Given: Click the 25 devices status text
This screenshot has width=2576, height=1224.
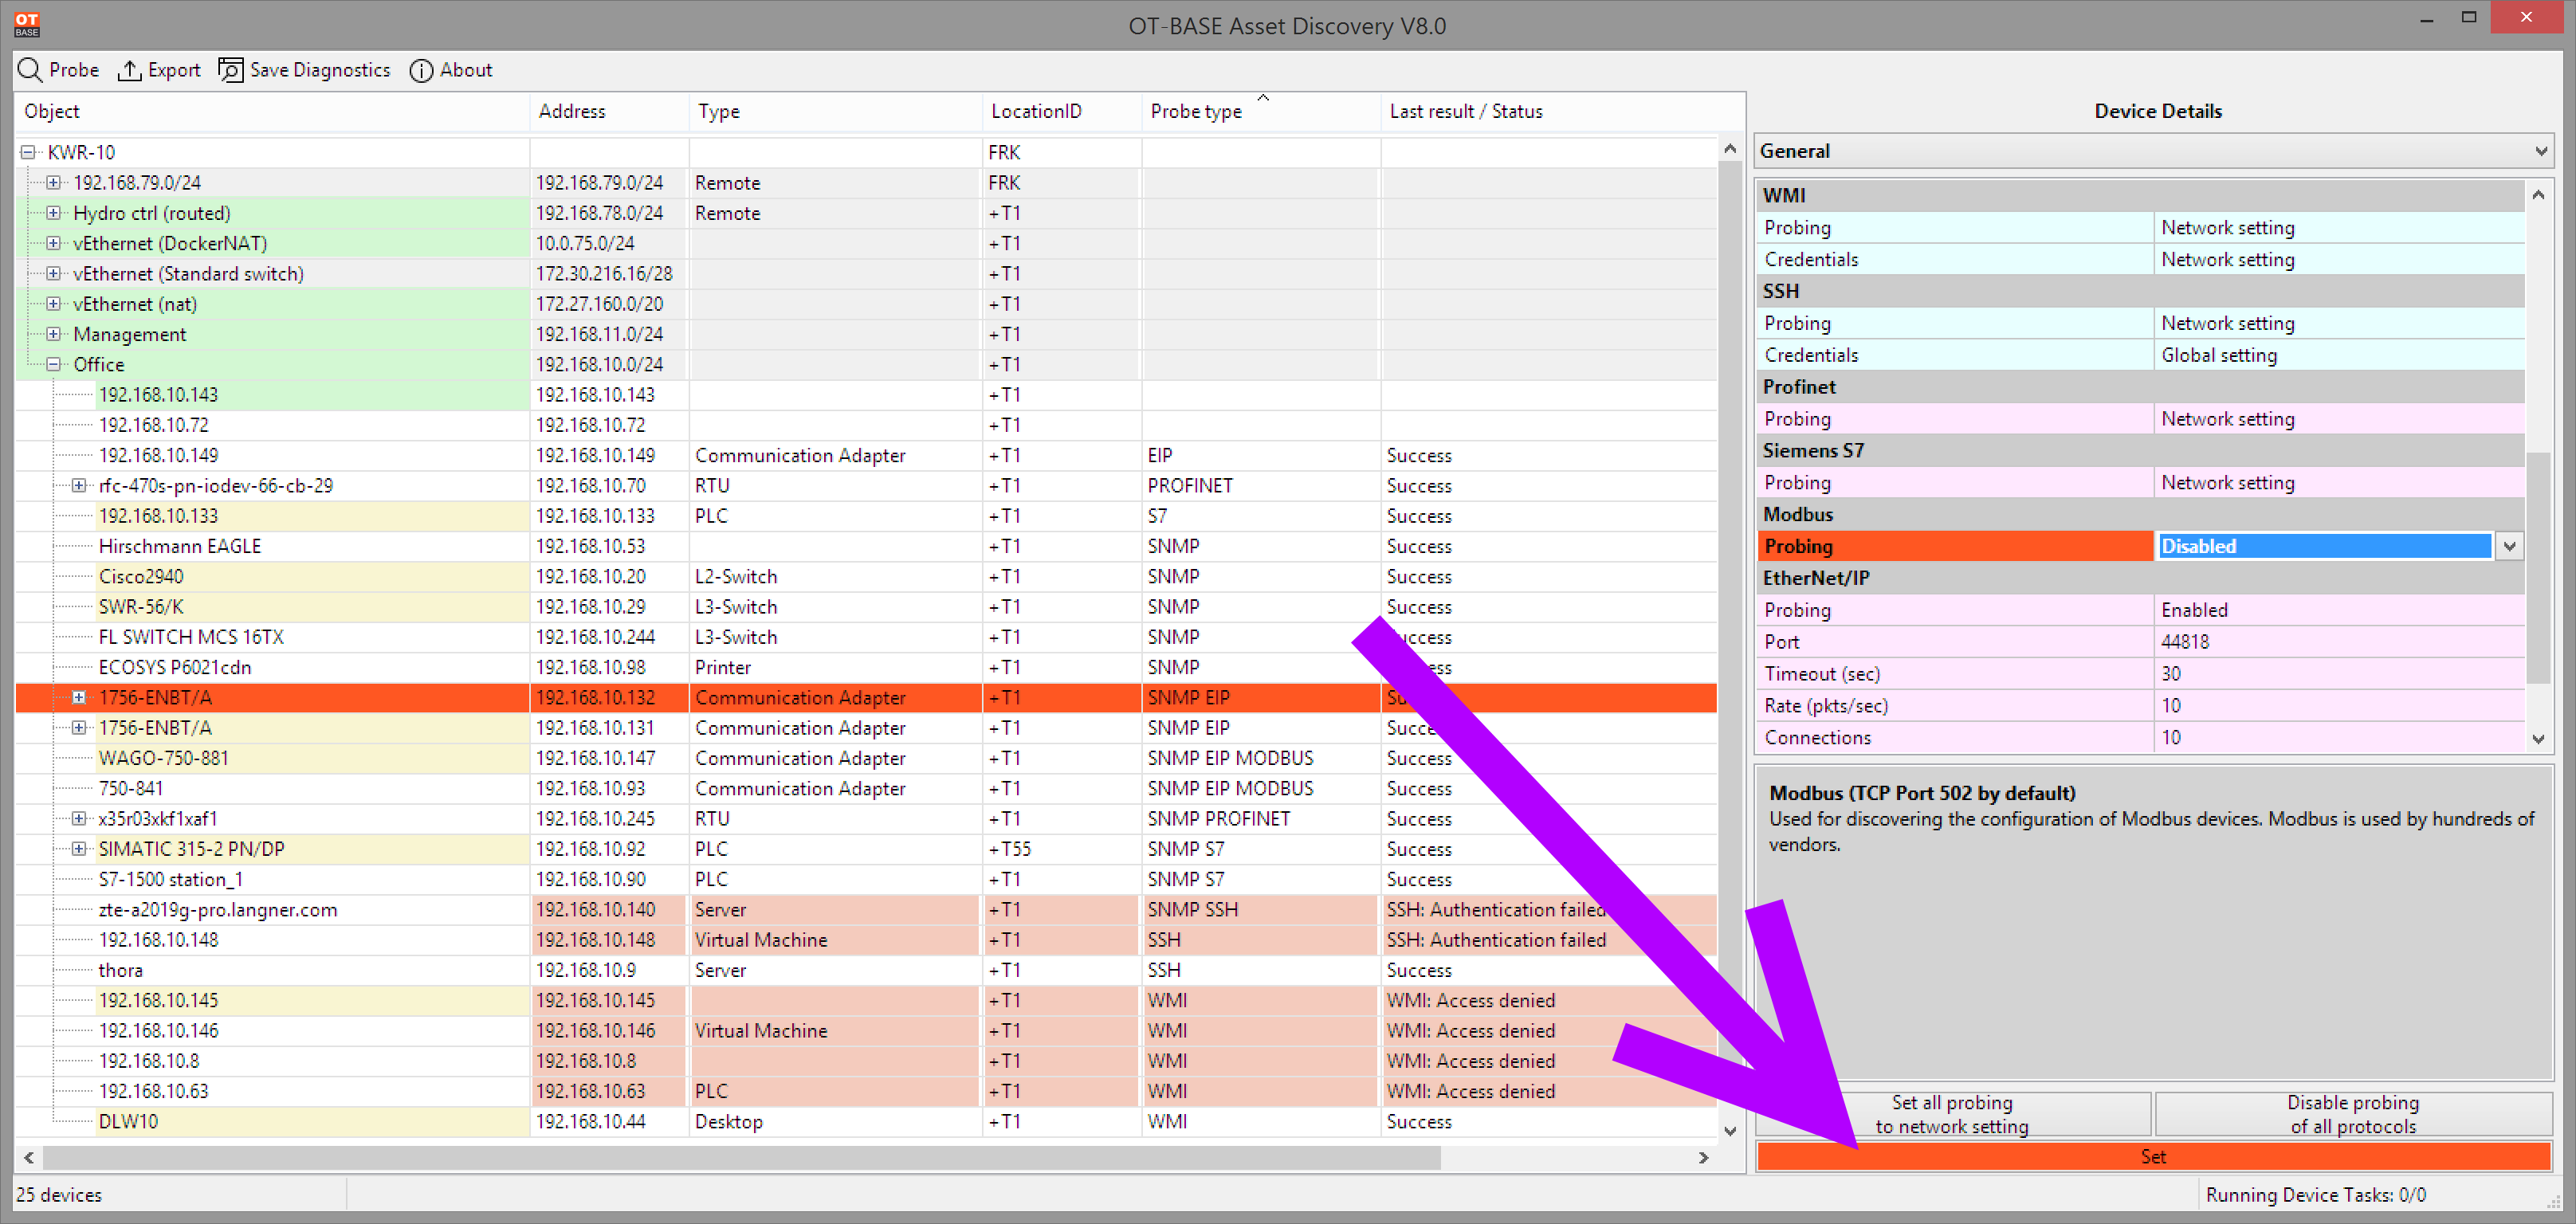Looking at the screenshot, I should click(59, 1195).
